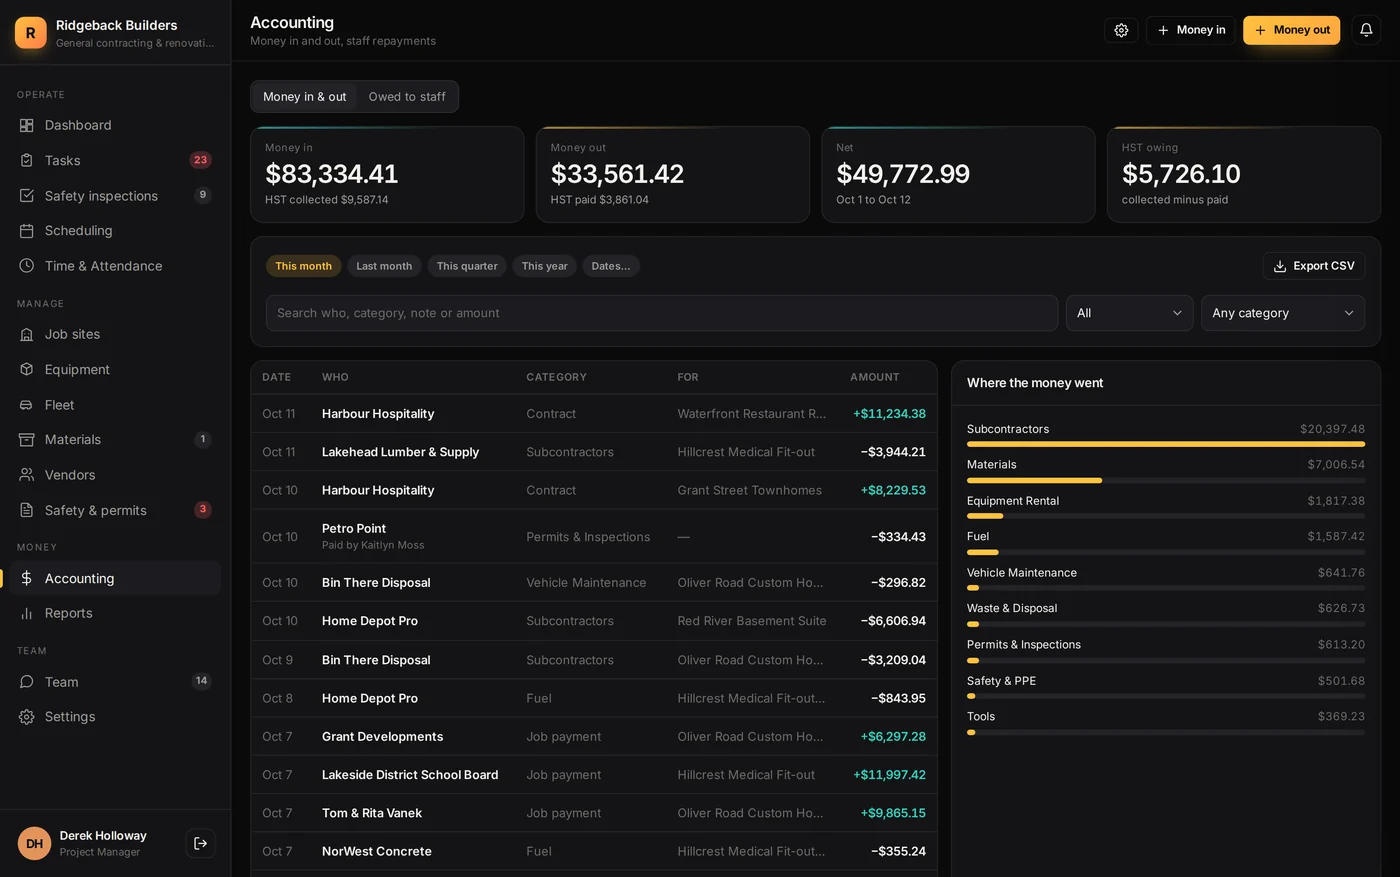Open the Tom & Rita Vanek transaction
The image size is (1400, 877).
click(594, 813)
